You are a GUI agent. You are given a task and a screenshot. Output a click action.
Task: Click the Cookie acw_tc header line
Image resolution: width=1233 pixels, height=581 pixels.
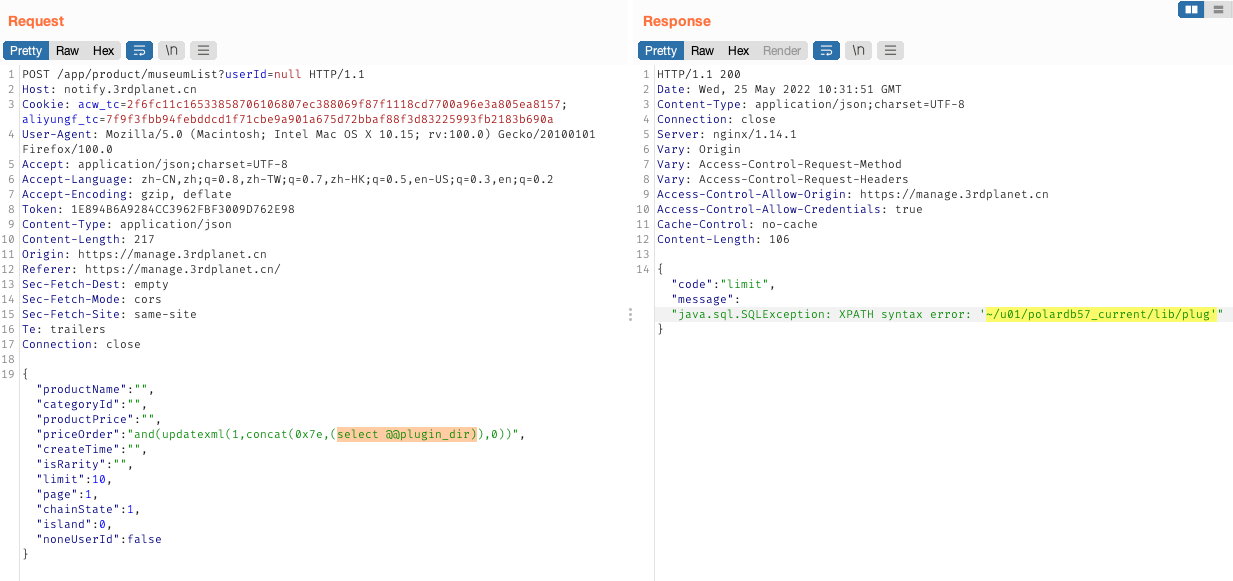295,105
